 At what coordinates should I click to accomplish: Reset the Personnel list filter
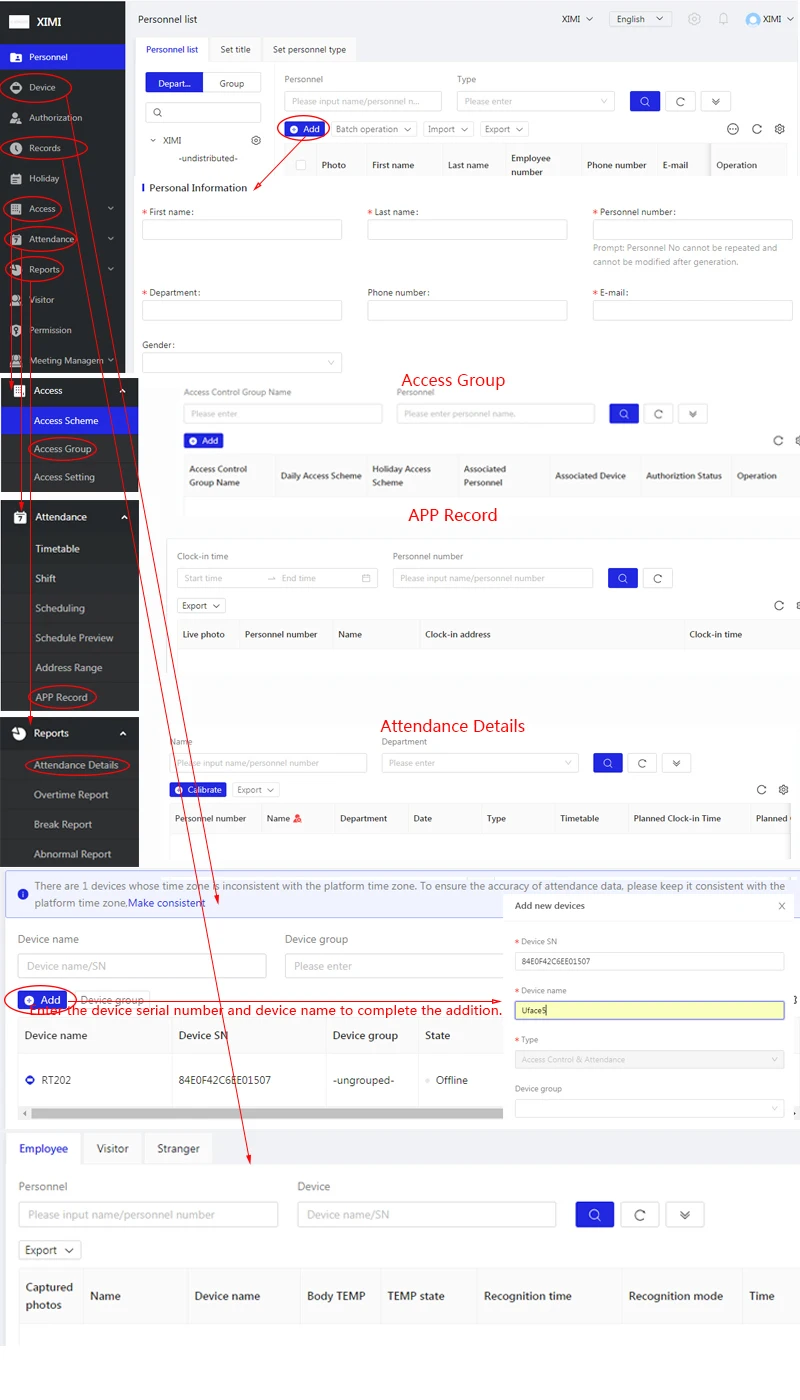click(x=680, y=101)
